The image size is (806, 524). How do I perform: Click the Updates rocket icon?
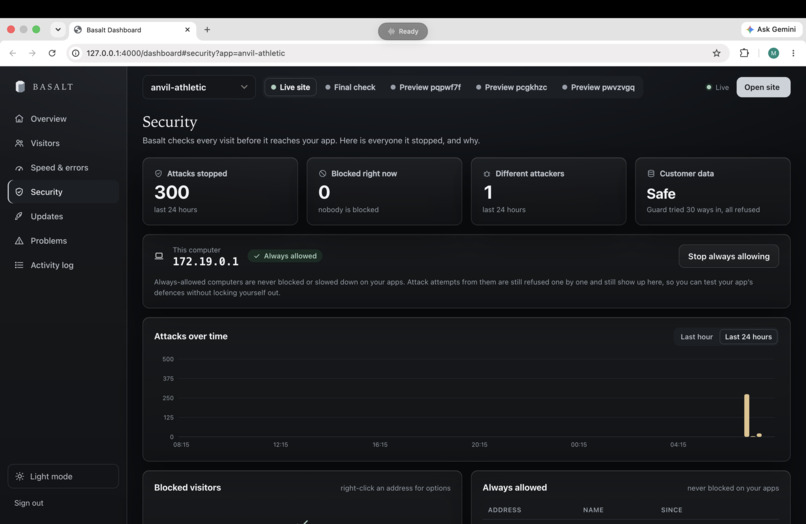click(19, 216)
